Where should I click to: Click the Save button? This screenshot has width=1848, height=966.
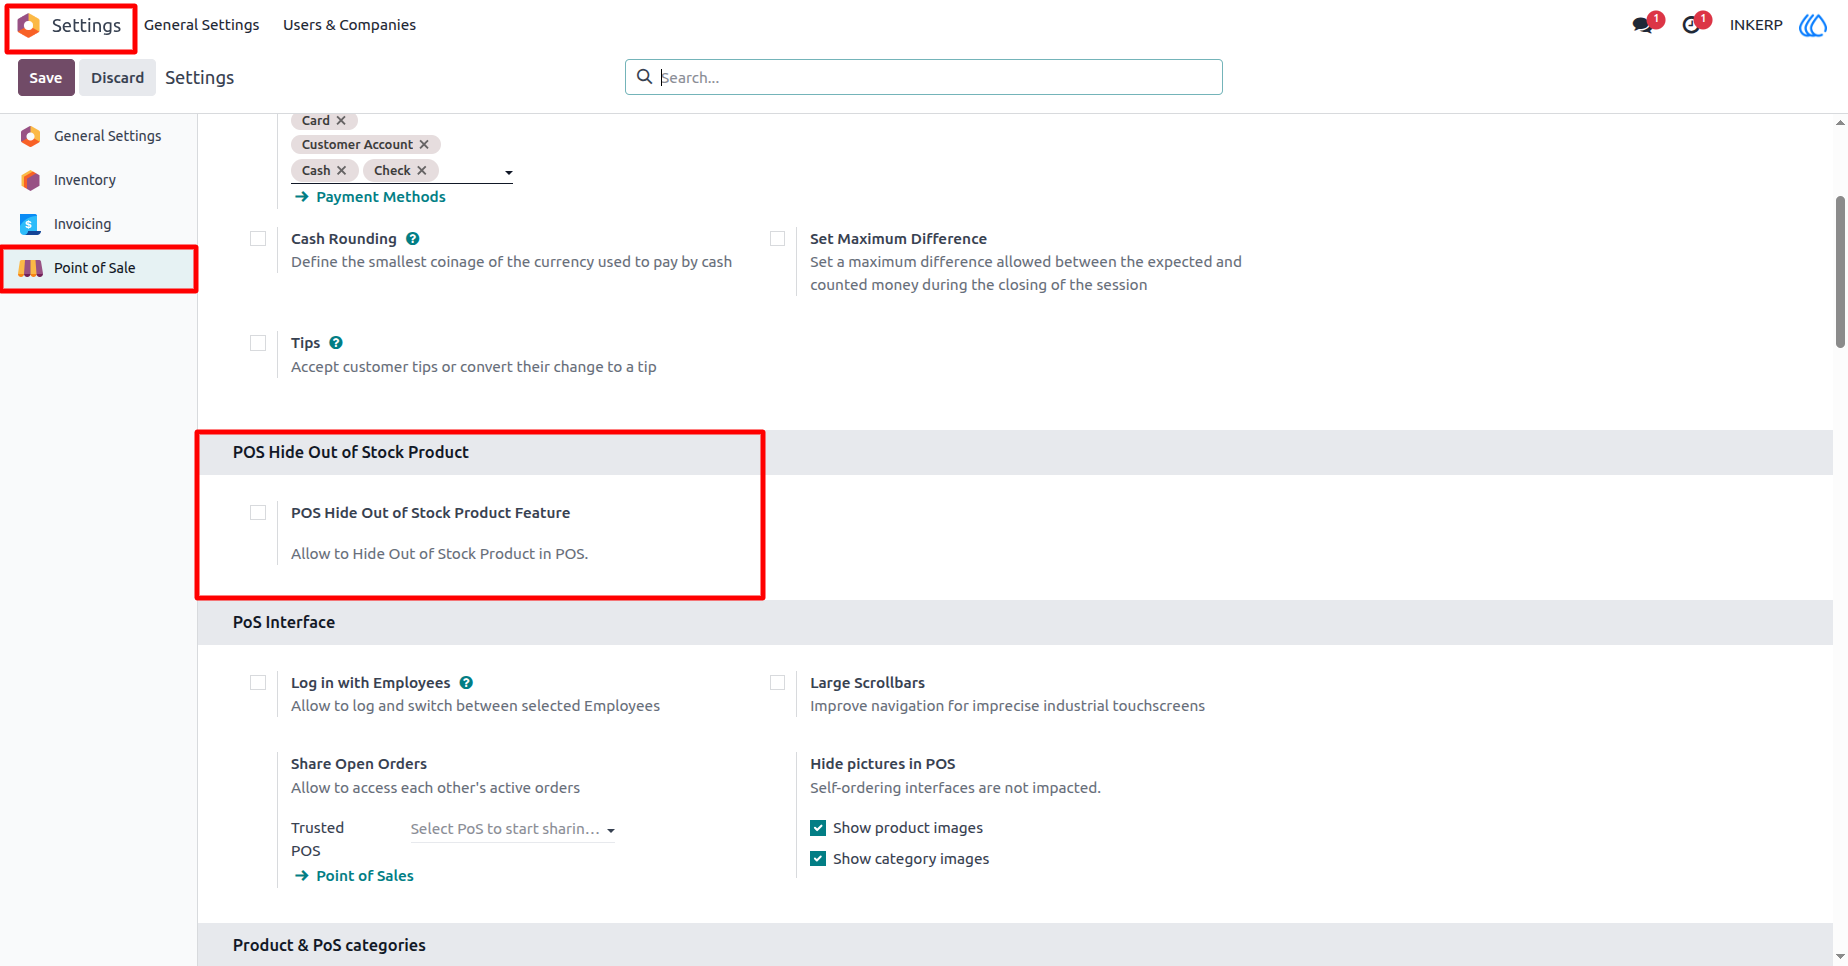[46, 78]
